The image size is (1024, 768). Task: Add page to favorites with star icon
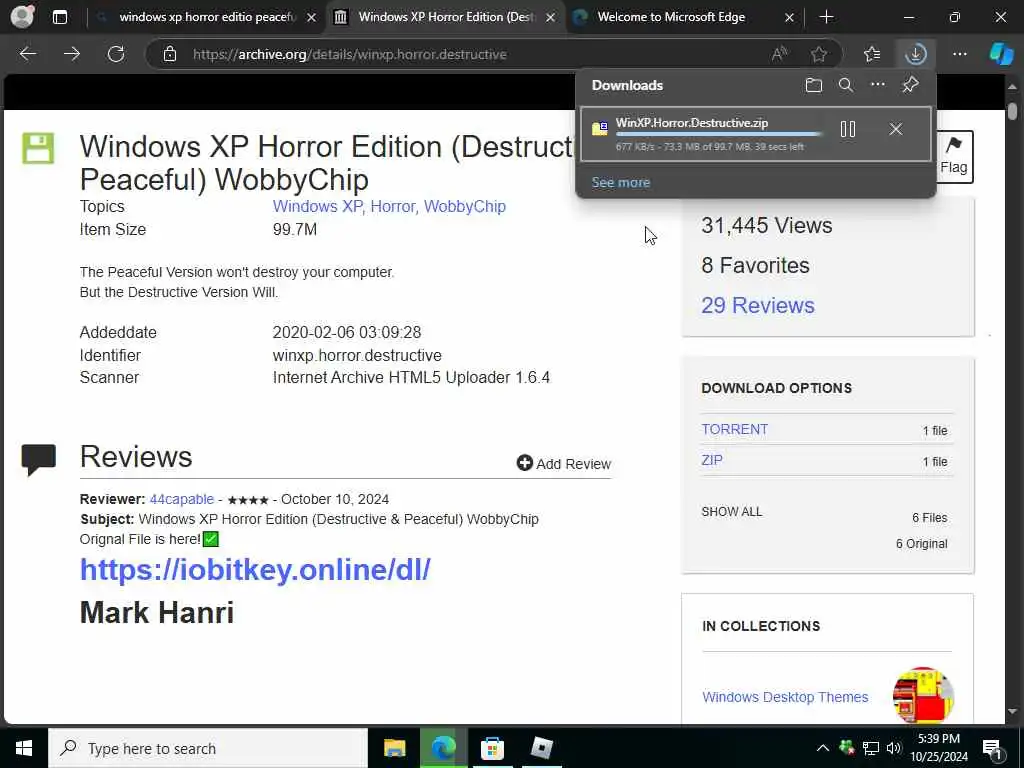pos(819,54)
